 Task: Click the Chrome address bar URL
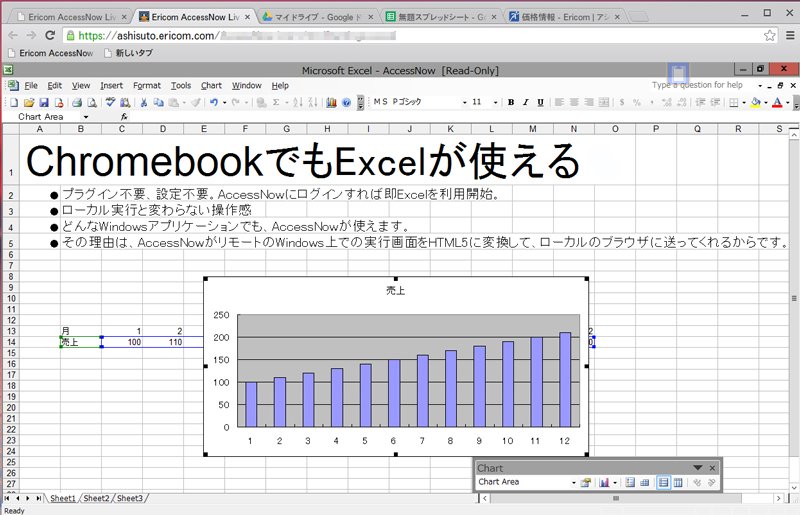click(237, 35)
